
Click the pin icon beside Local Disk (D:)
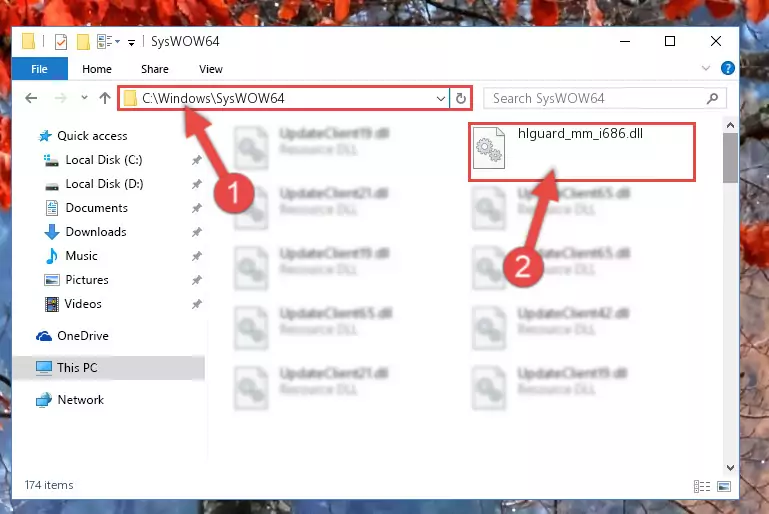click(197, 184)
